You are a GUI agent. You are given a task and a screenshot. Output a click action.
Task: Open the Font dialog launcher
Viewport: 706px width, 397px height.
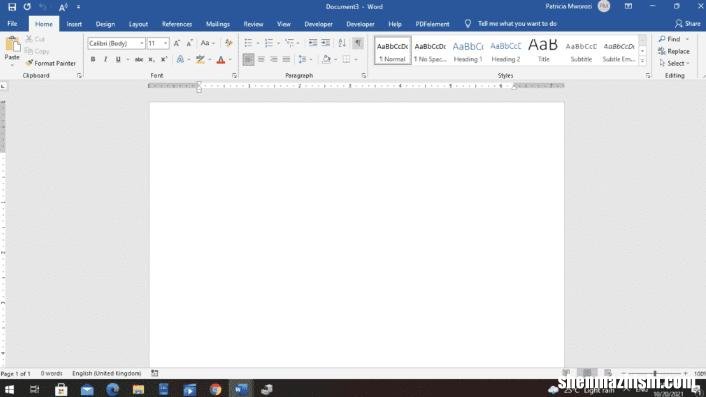tap(235, 76)
